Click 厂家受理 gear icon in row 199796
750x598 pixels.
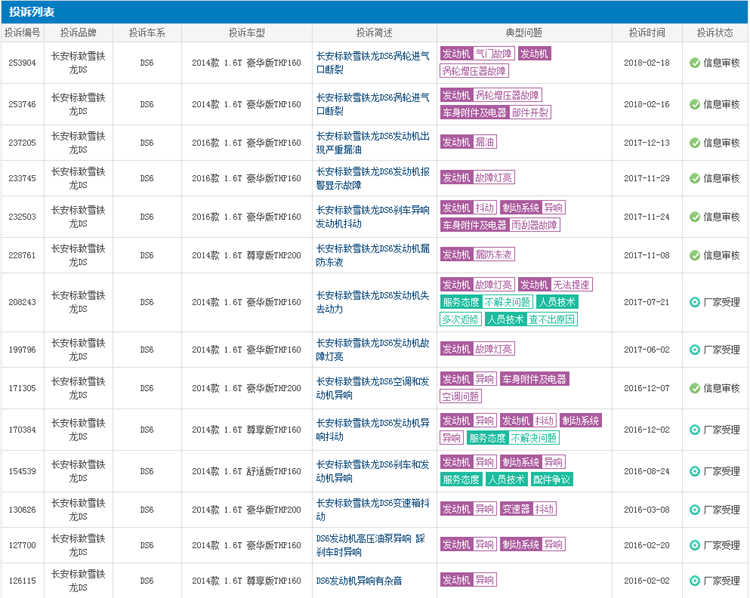(695, 350)
